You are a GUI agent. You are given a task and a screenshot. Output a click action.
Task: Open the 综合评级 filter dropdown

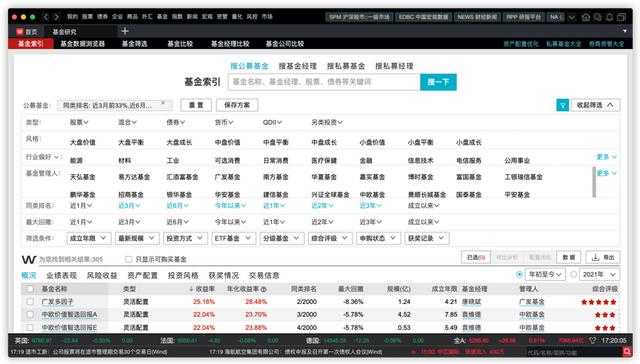coord(330,238)
